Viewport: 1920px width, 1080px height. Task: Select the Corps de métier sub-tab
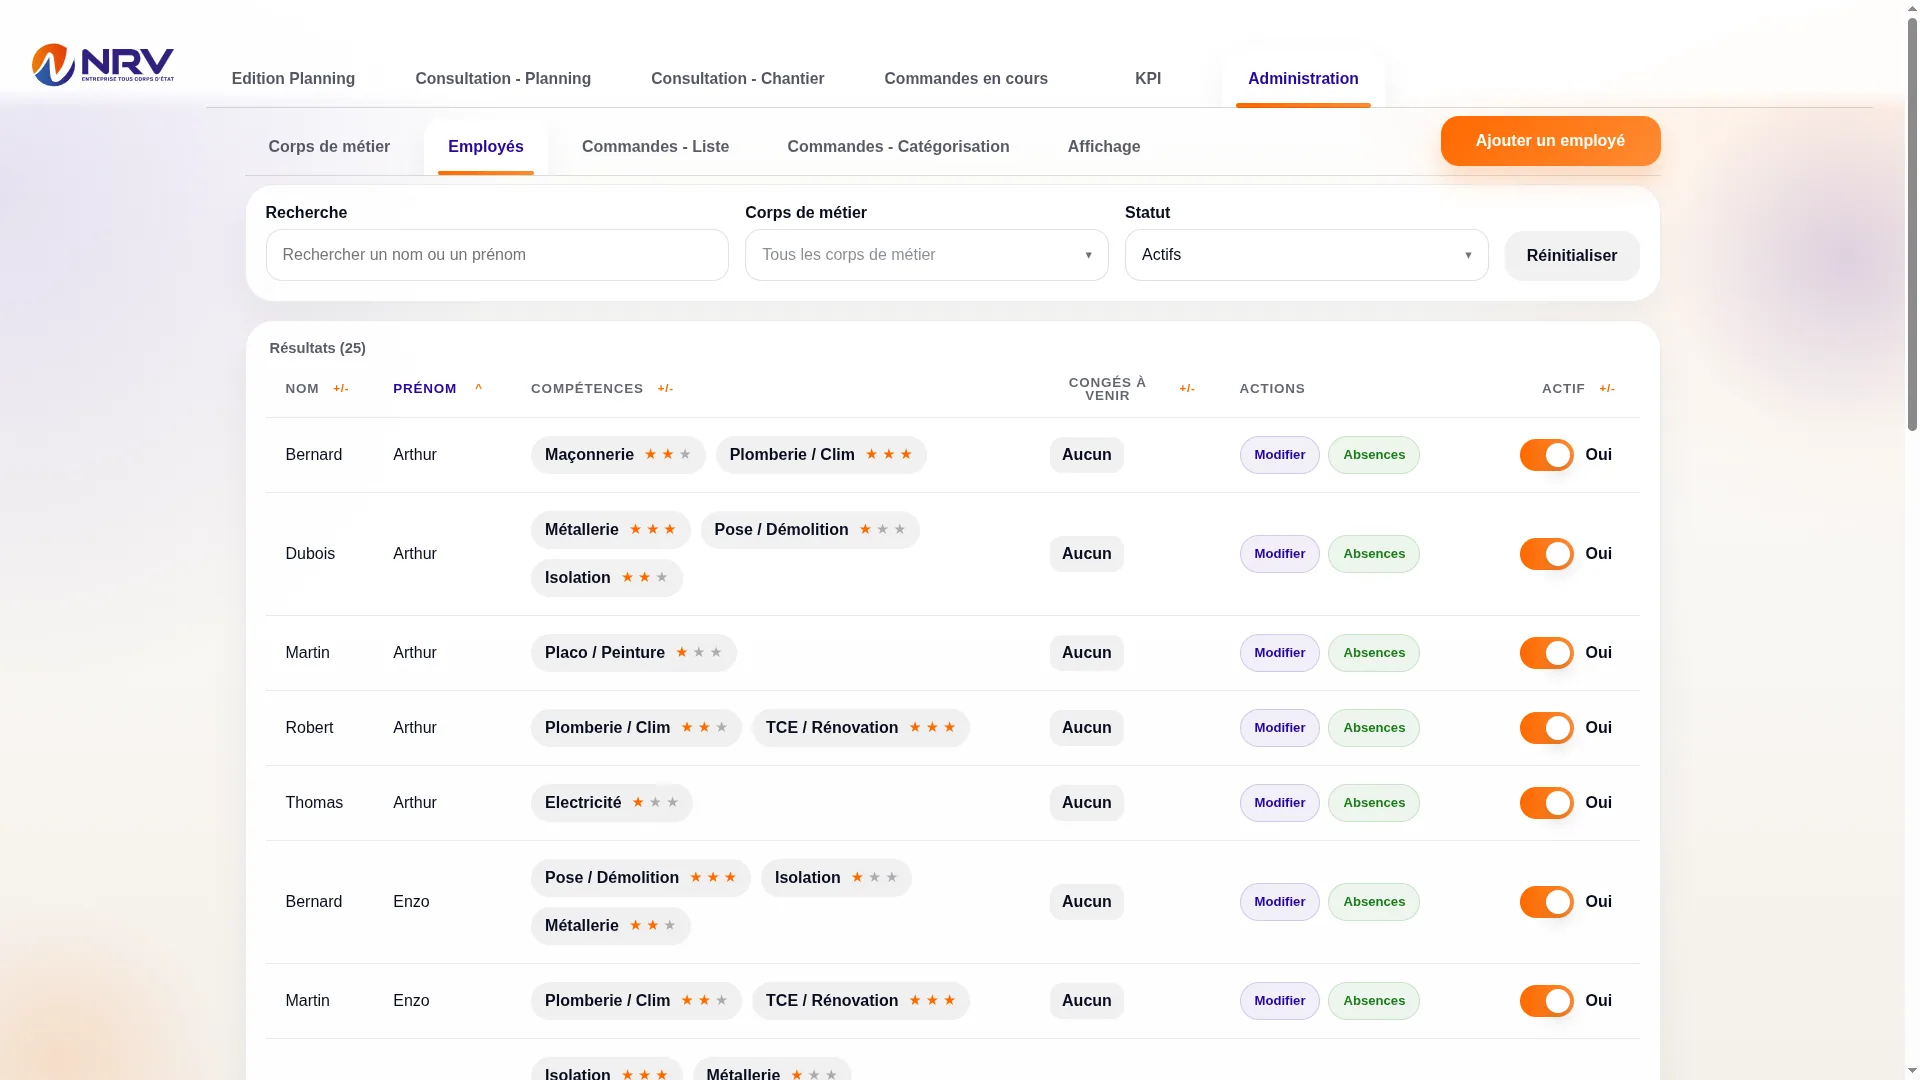tap(329, 147)
